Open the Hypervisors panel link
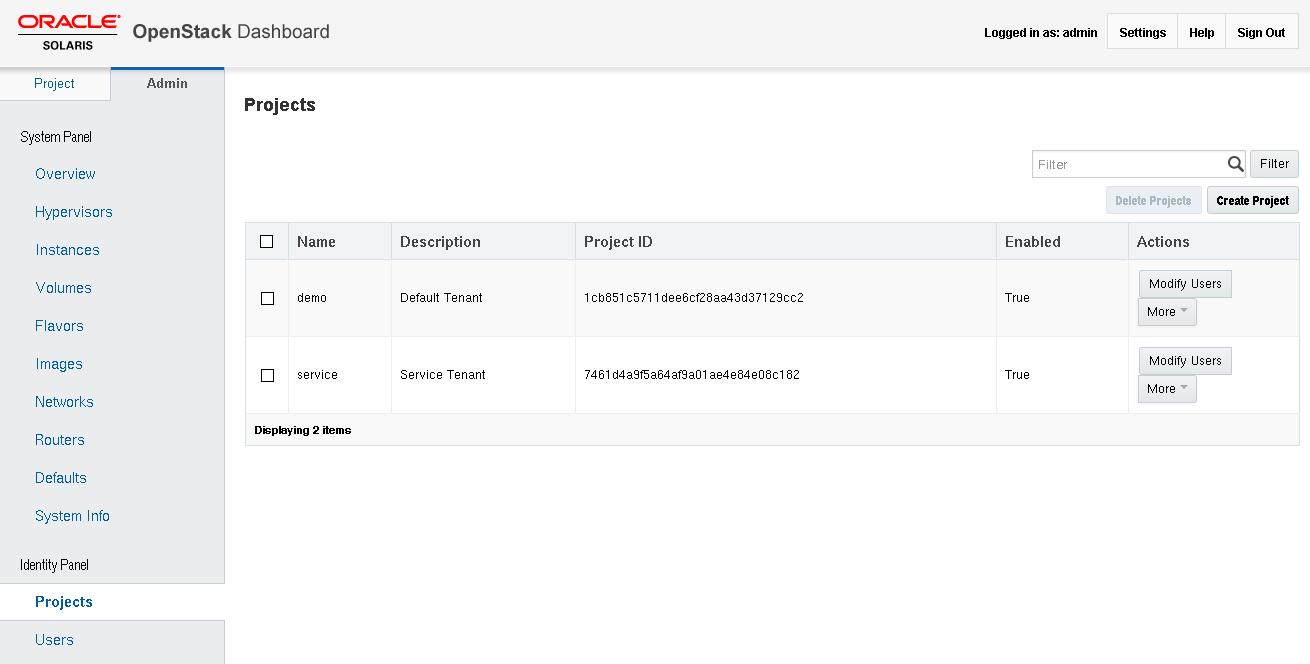Viewport: 1310px width, 664px height. click(74, 212)
